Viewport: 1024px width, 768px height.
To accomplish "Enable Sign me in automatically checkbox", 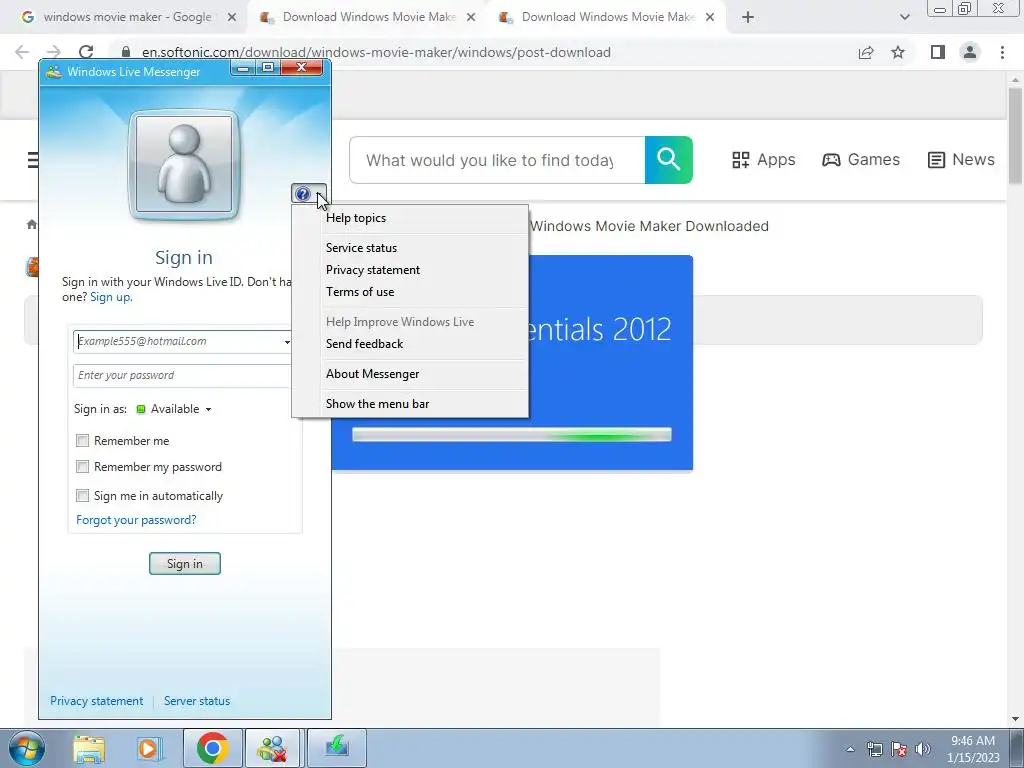I will (82, 496).
